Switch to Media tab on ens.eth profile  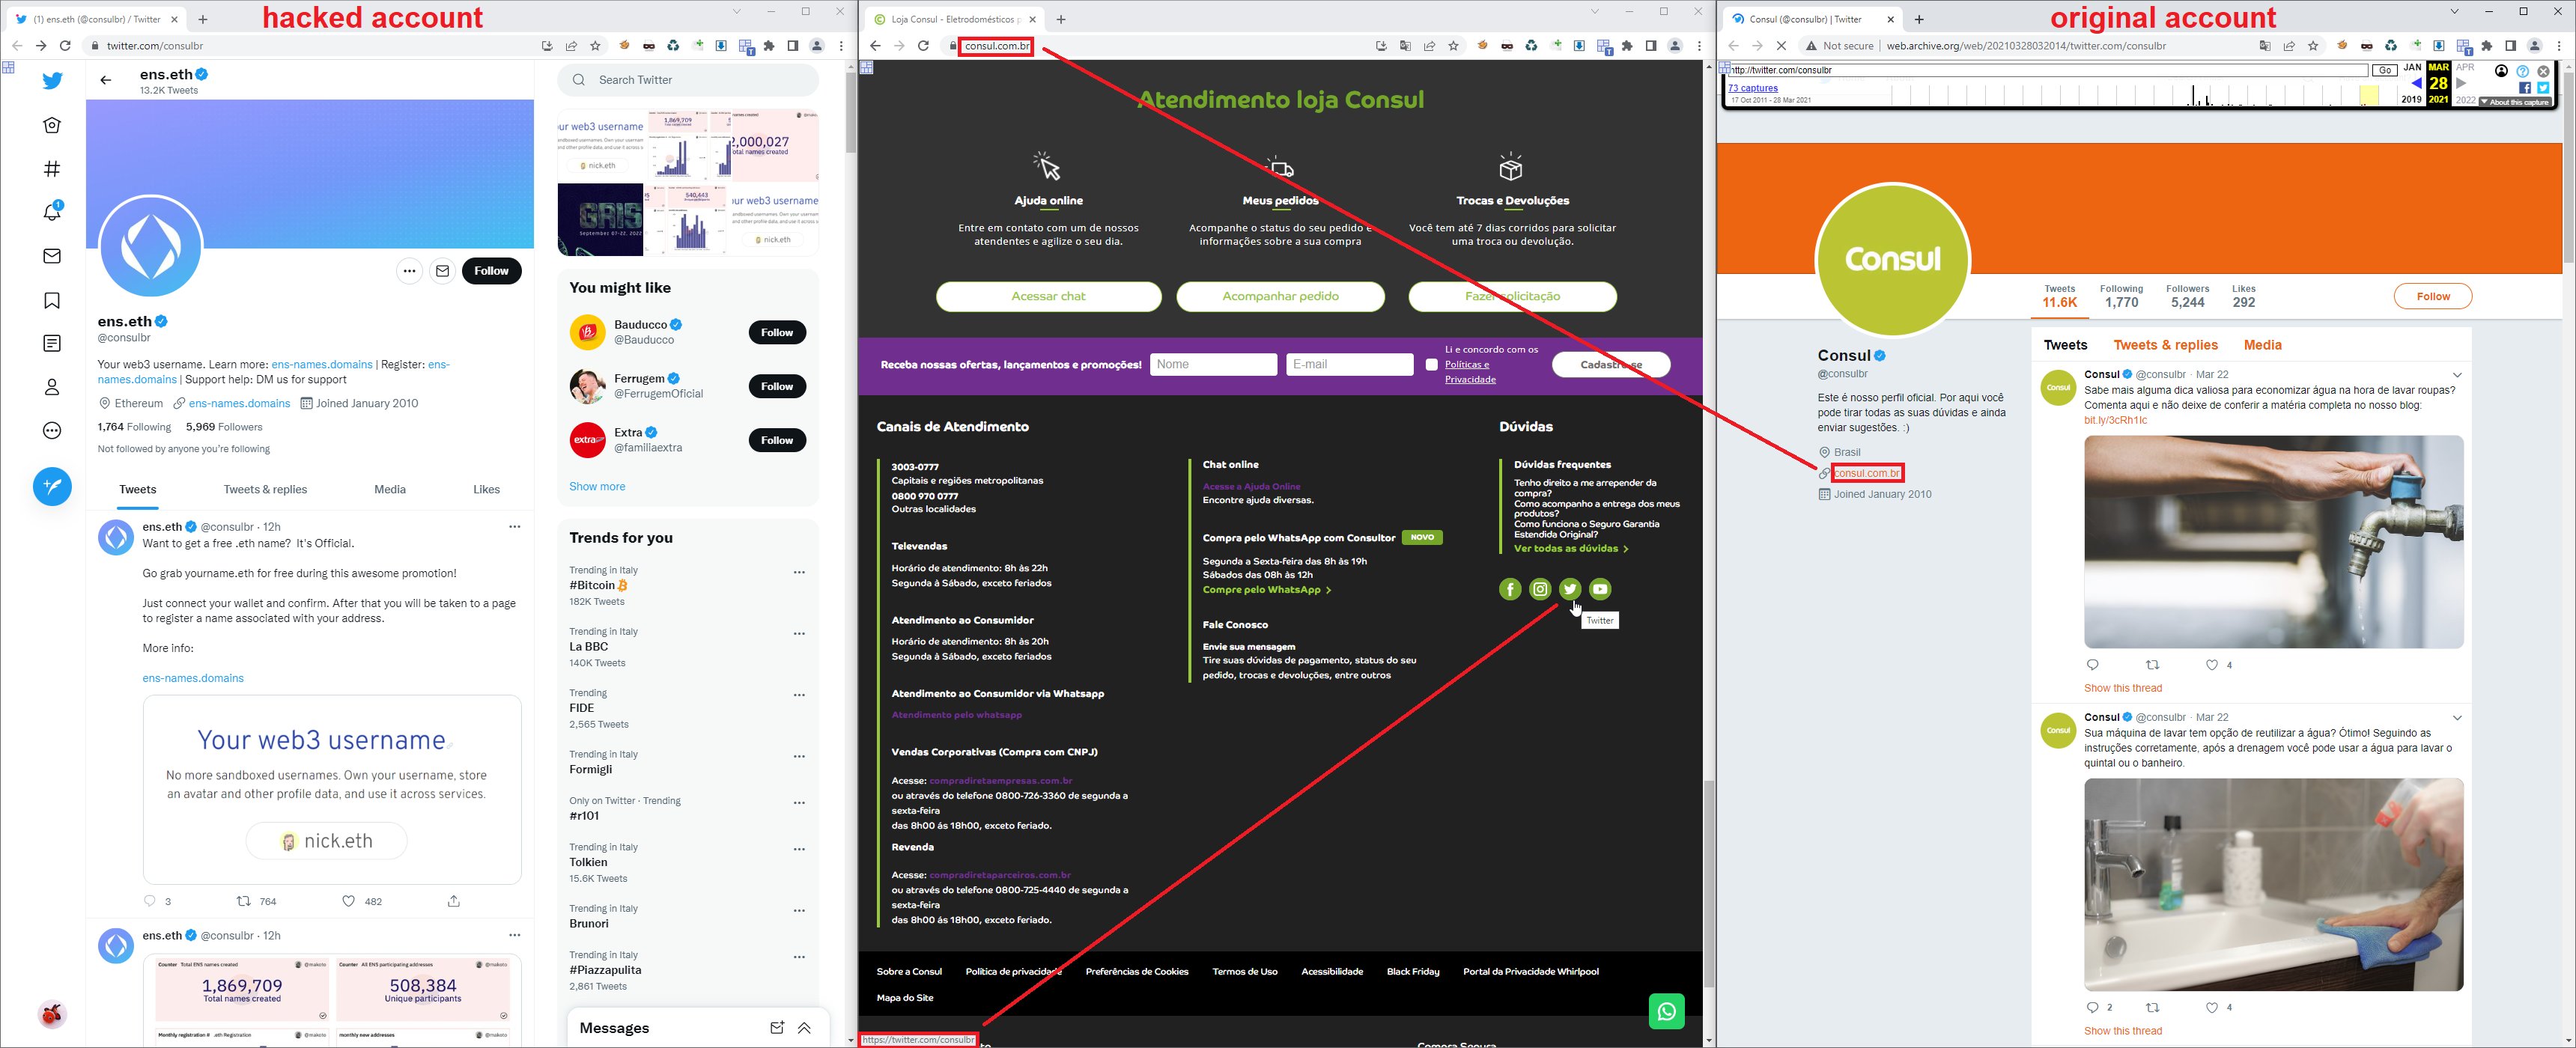click(x=390, y=489)
